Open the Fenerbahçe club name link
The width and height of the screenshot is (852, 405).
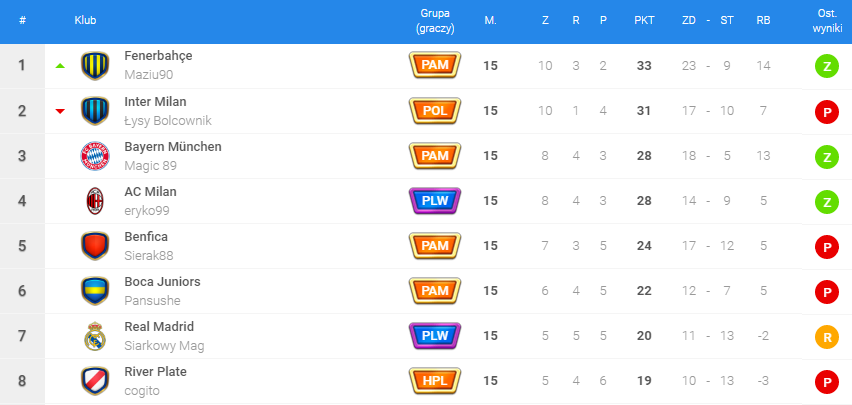coord(158,56)
